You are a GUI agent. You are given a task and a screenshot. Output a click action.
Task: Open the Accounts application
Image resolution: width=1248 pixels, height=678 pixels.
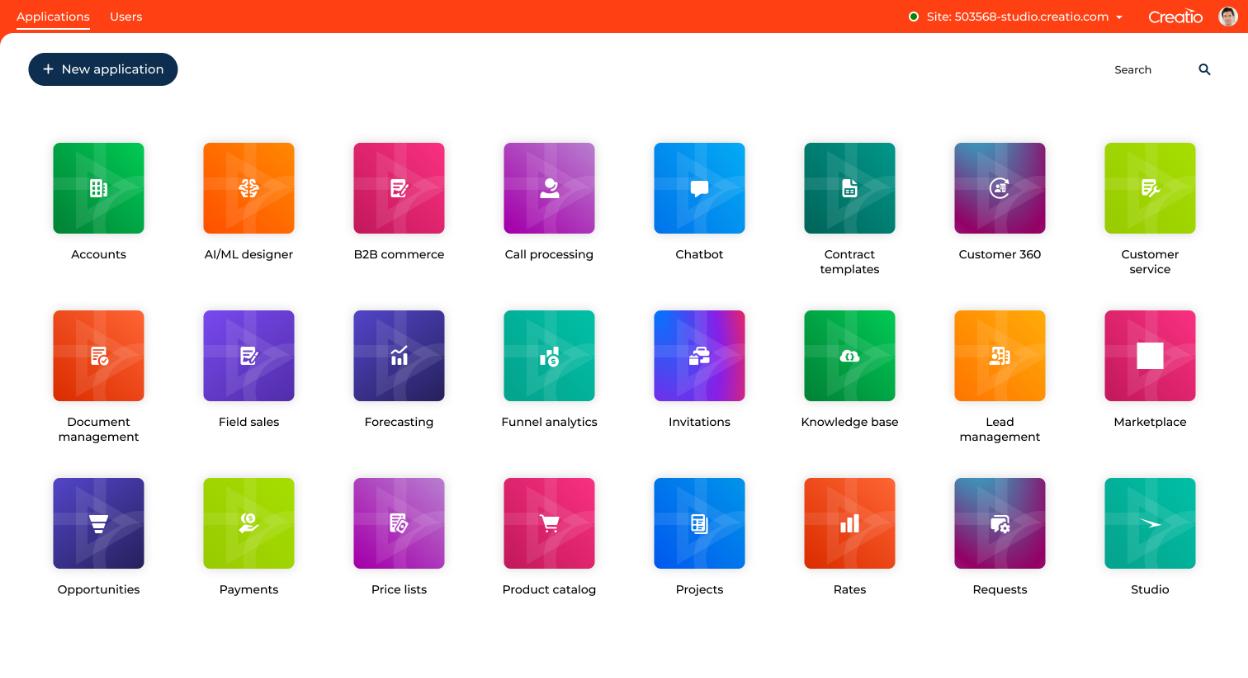(x=98, y=188)
